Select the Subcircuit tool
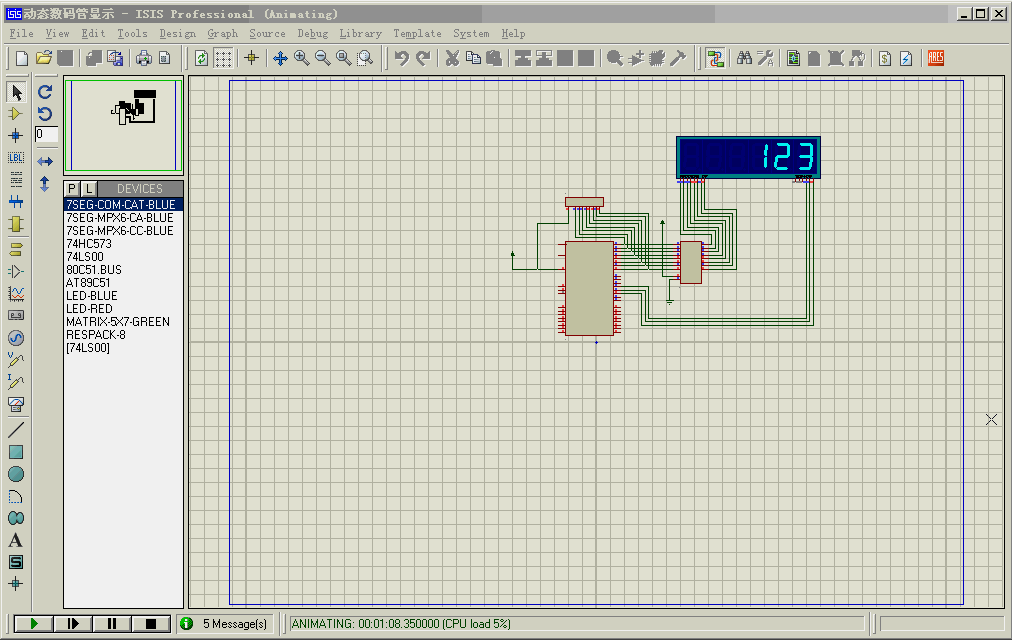This screenshot has width=1012, height=640. pos(16,224)
